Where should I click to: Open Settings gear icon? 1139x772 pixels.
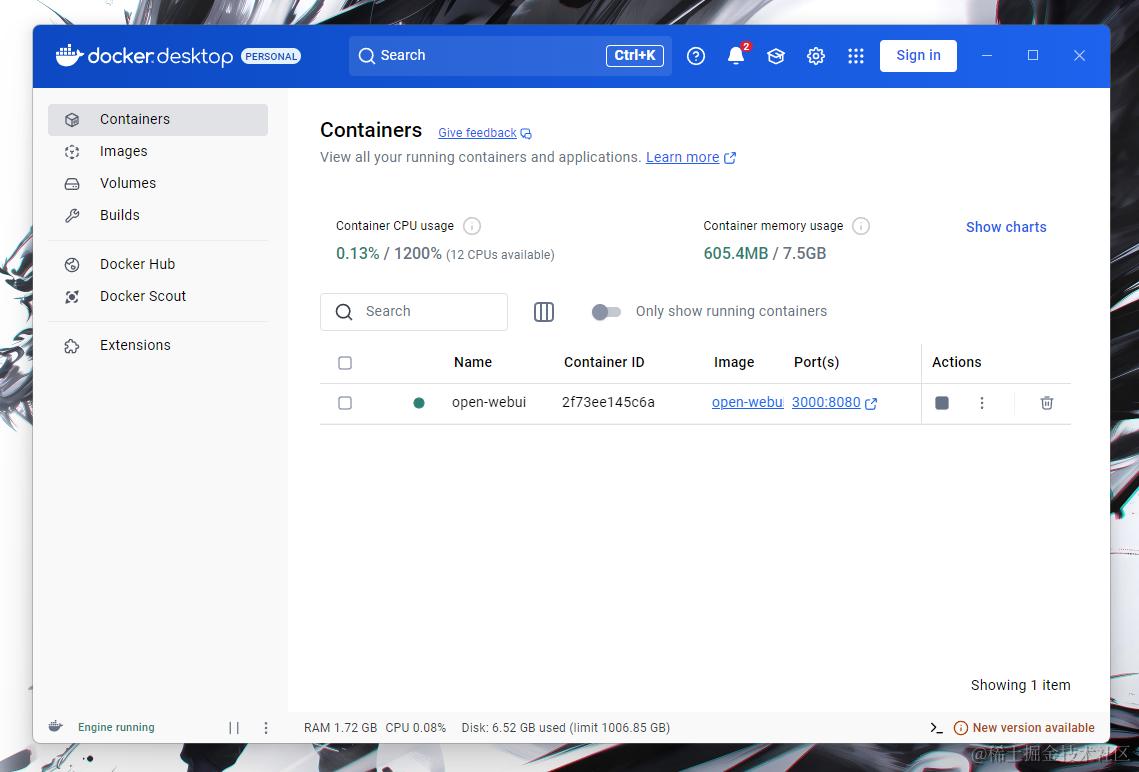pyautogui.click(x=816, y=56)
